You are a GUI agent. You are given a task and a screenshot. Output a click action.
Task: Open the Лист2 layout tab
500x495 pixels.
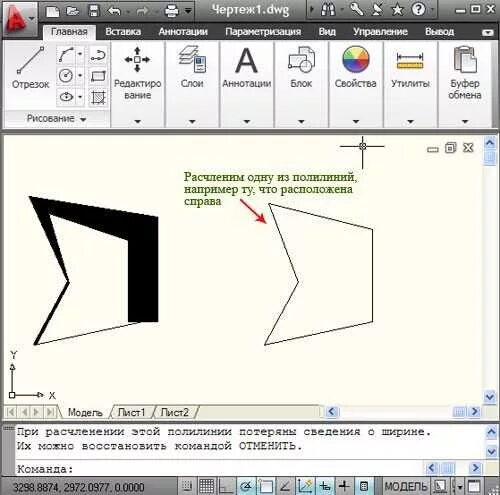(175, 413)
